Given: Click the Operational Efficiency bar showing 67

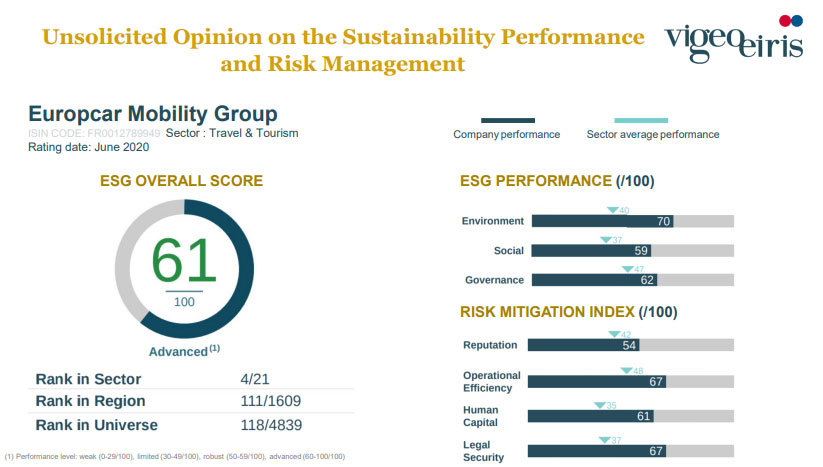Looking at the screenshot, I should point(596,381).
